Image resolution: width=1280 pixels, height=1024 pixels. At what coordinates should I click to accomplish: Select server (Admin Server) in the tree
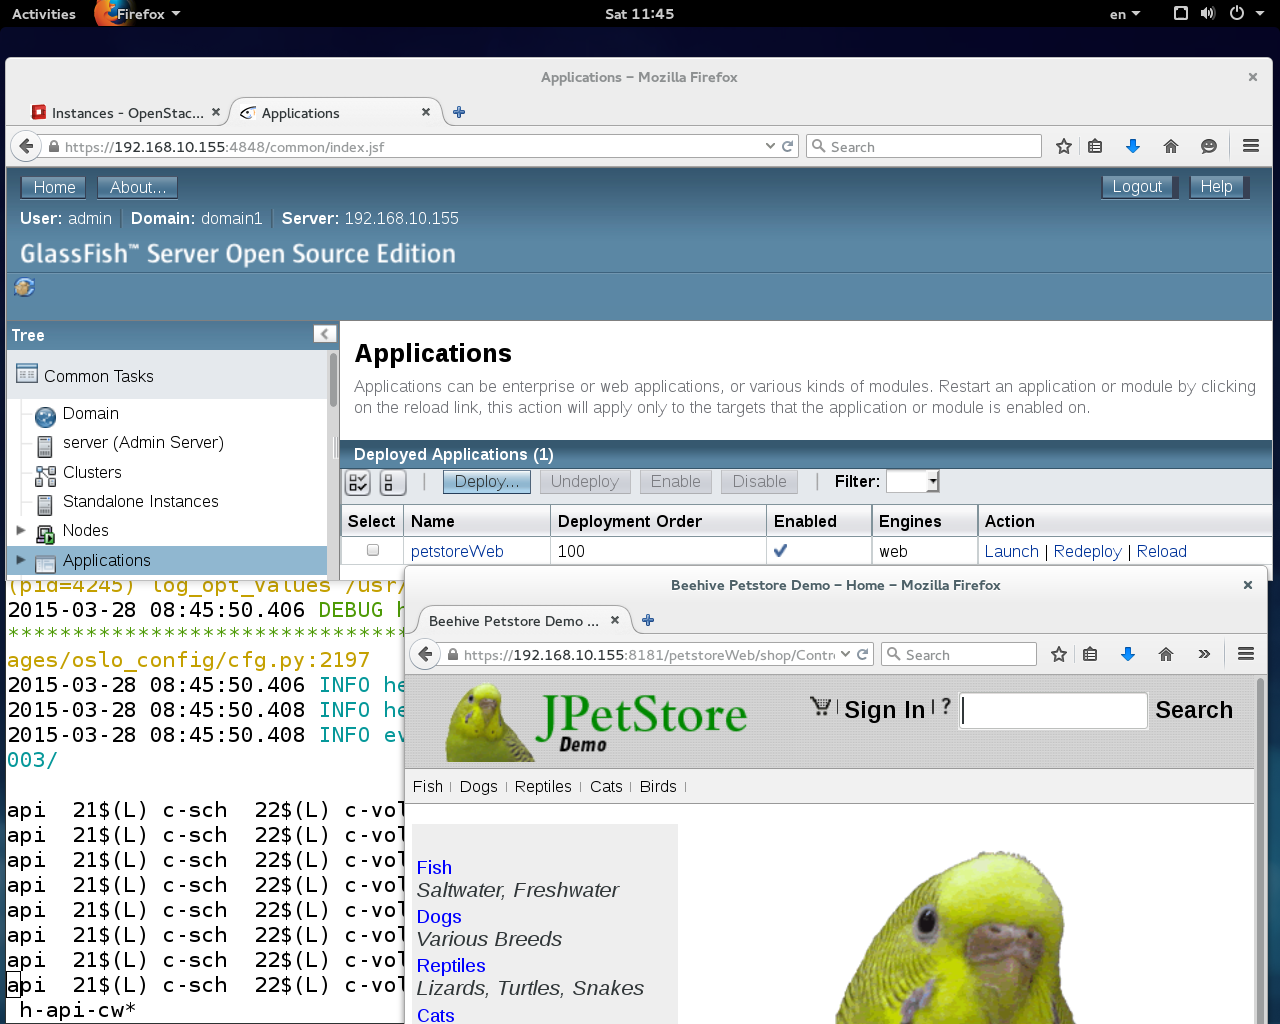pyautogui.click(x=143, y=442)
